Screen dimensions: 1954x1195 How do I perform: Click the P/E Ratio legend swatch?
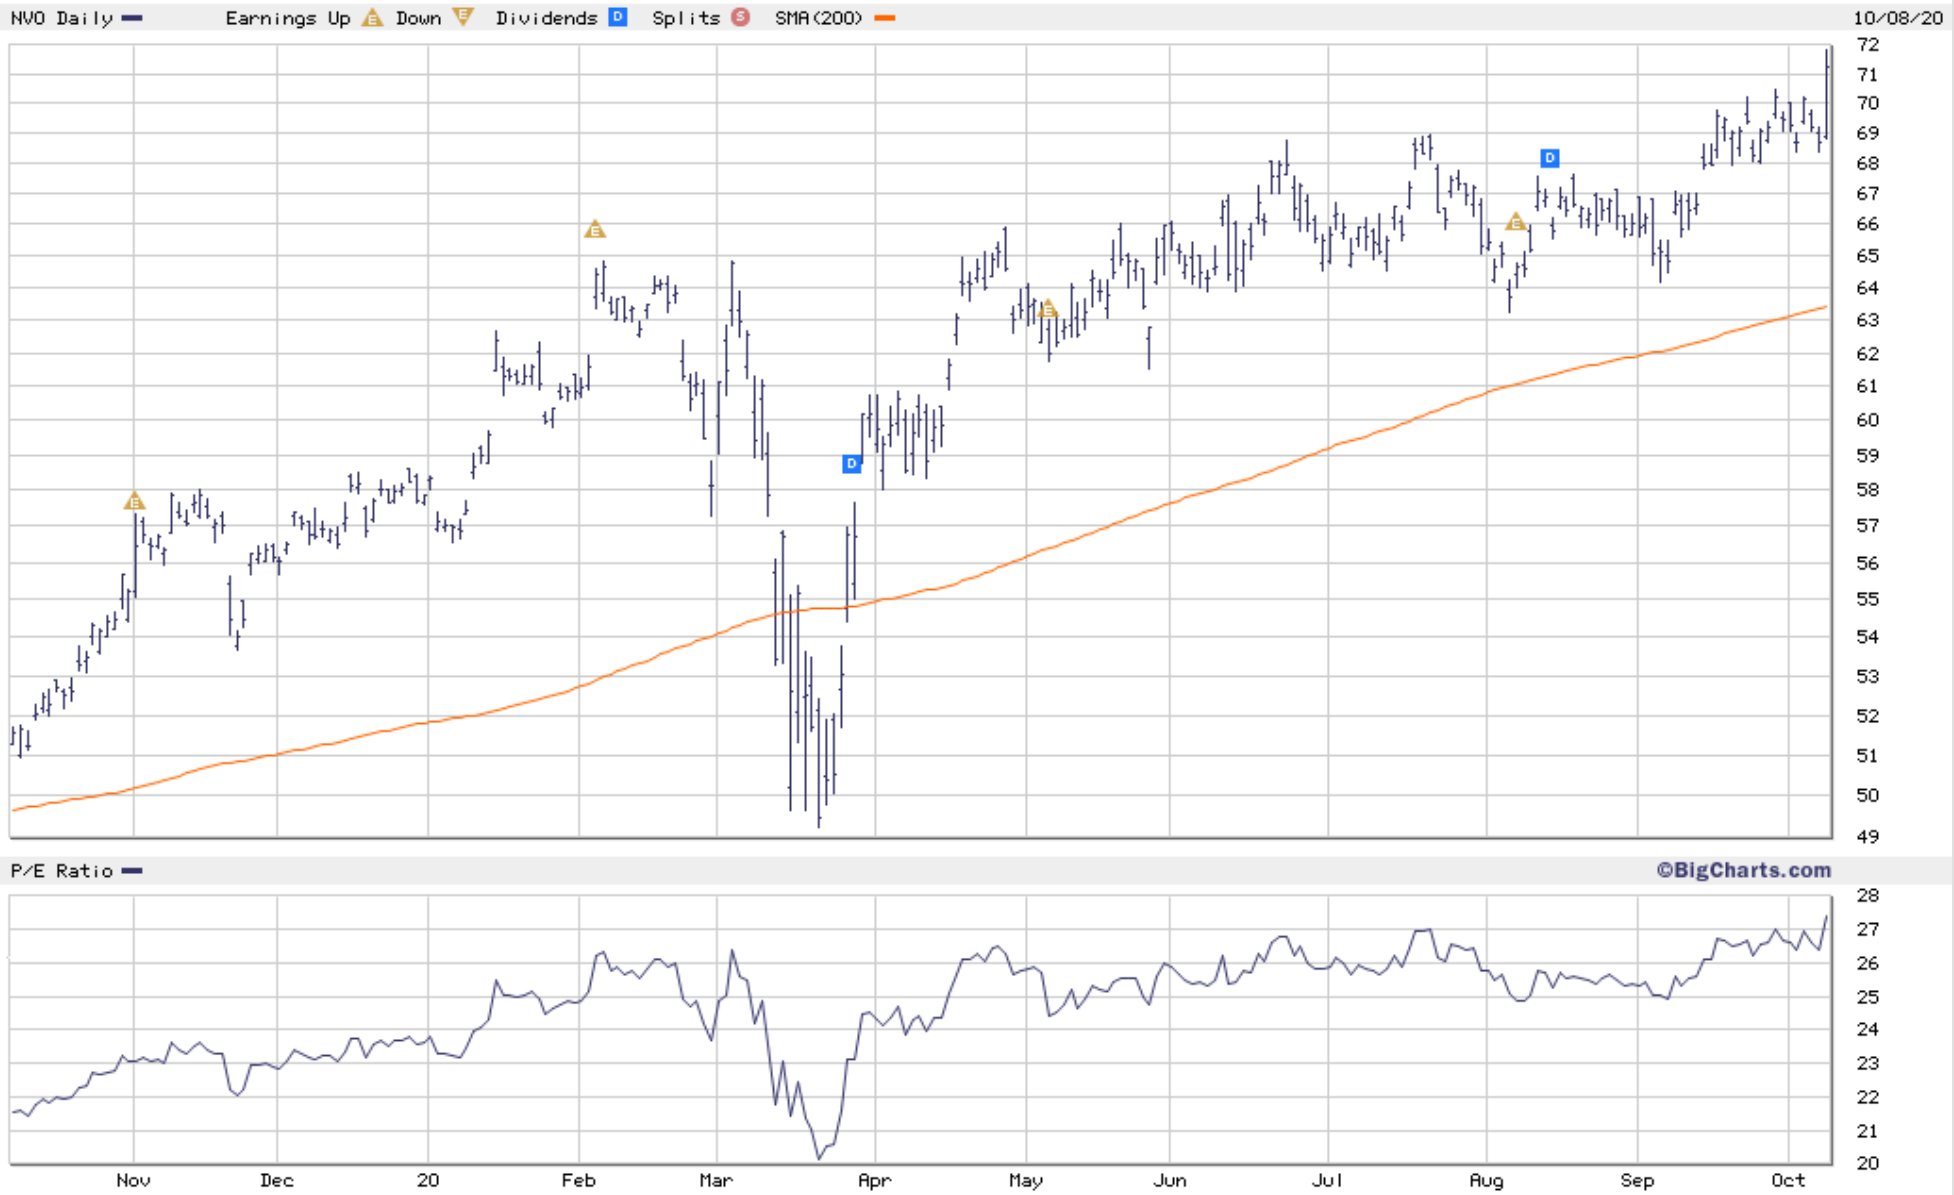pos(132,871)
